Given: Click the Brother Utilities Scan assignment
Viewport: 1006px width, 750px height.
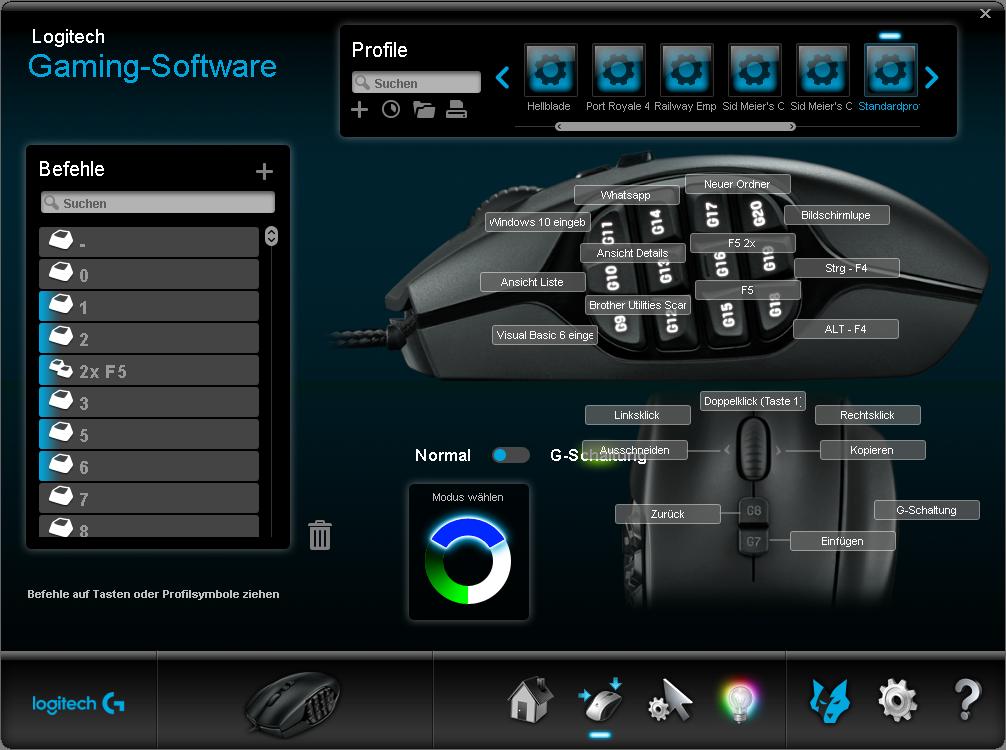Looking at the screenshot, I should [x=638, y=305].
